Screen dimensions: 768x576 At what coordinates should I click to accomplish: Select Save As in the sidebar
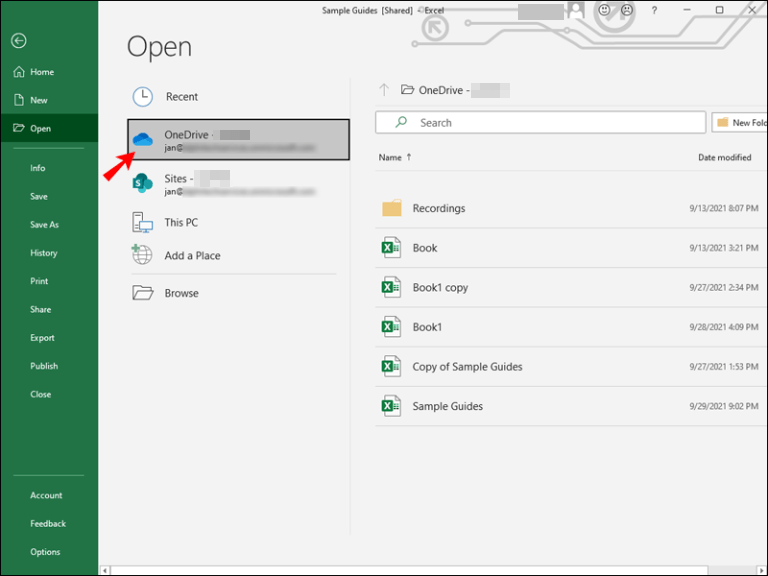click(x=44, y=225)
